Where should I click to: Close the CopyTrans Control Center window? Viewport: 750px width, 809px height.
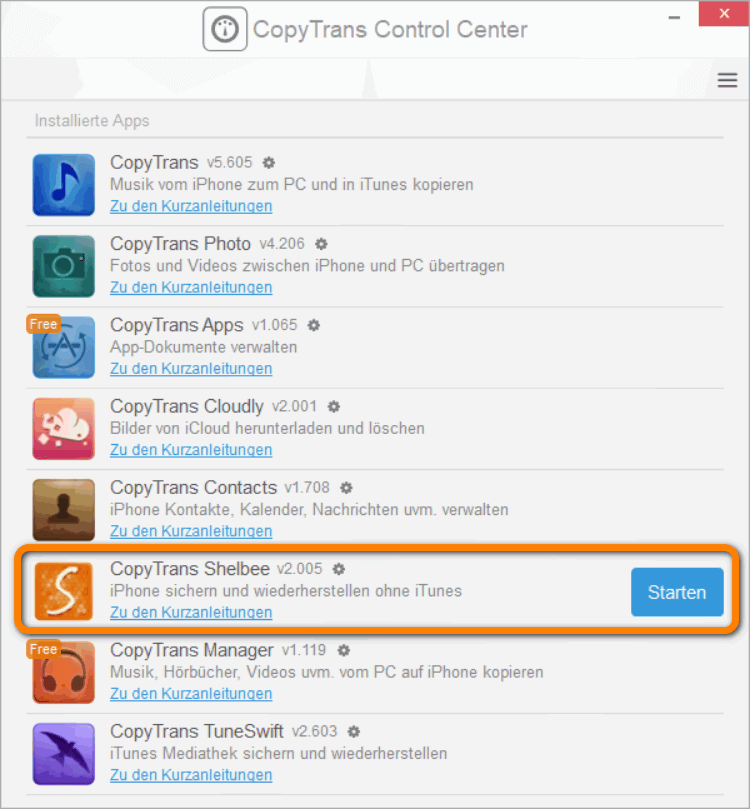(727, 14)
